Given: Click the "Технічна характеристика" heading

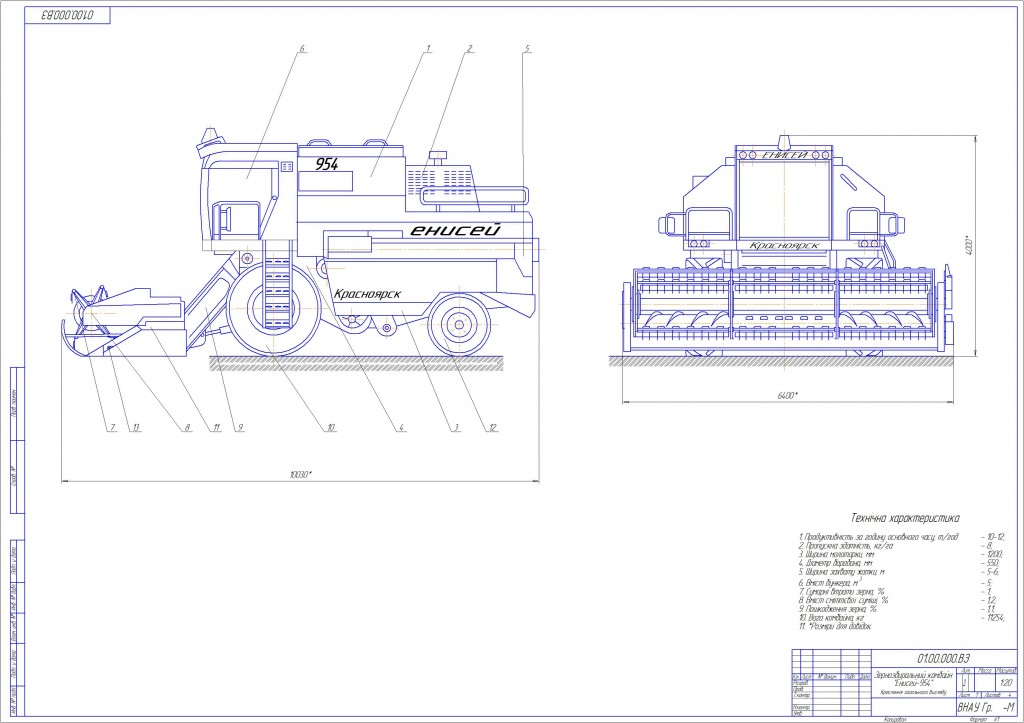Looking at the screenshot, I should point(905,519).
